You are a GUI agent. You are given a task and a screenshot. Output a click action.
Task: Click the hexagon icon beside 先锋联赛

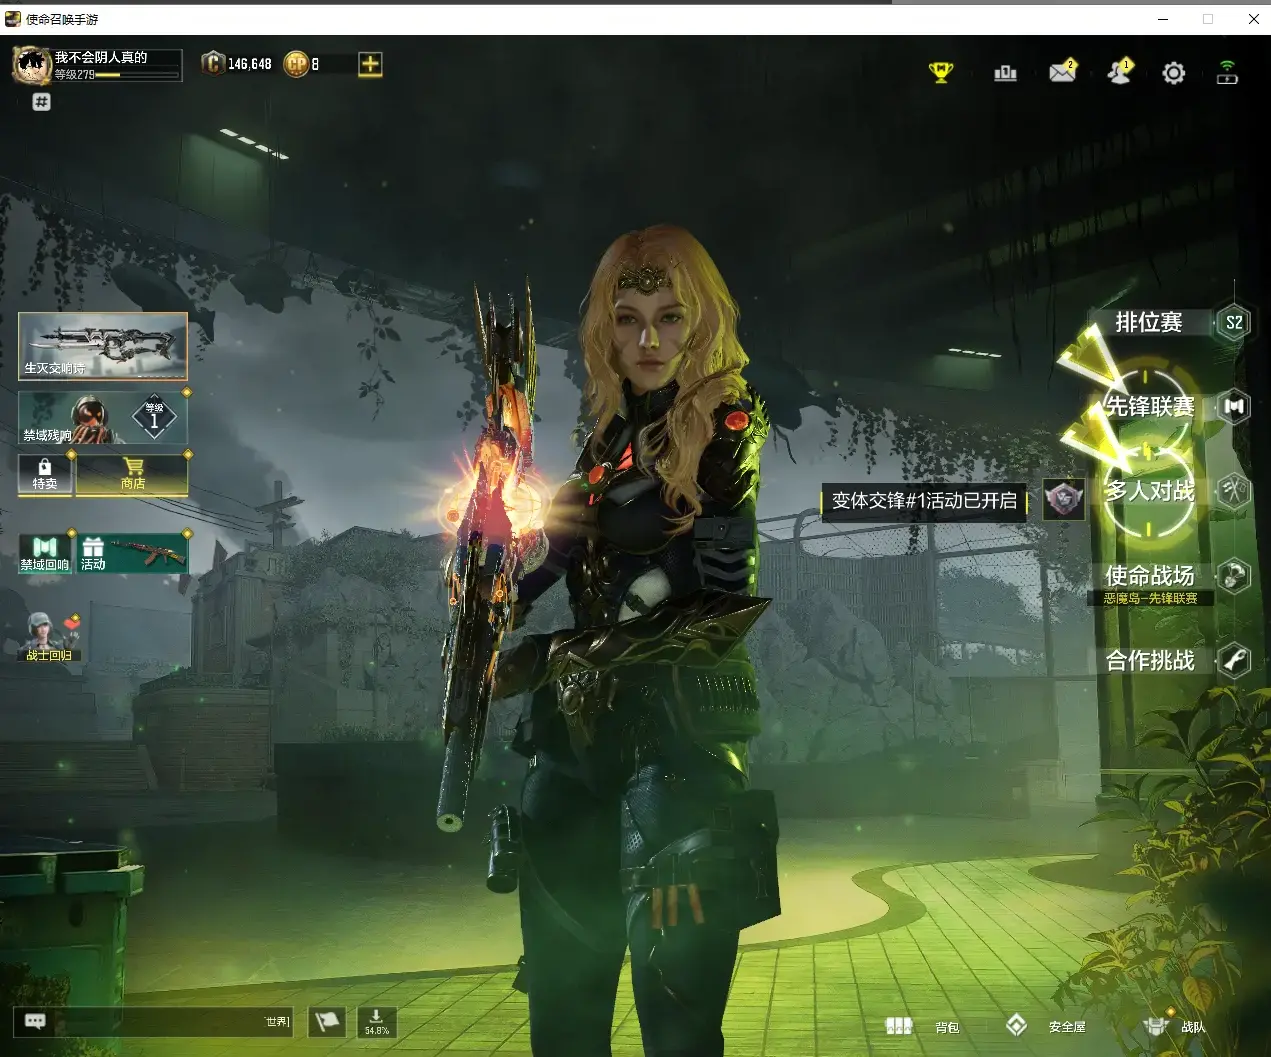1234,406
